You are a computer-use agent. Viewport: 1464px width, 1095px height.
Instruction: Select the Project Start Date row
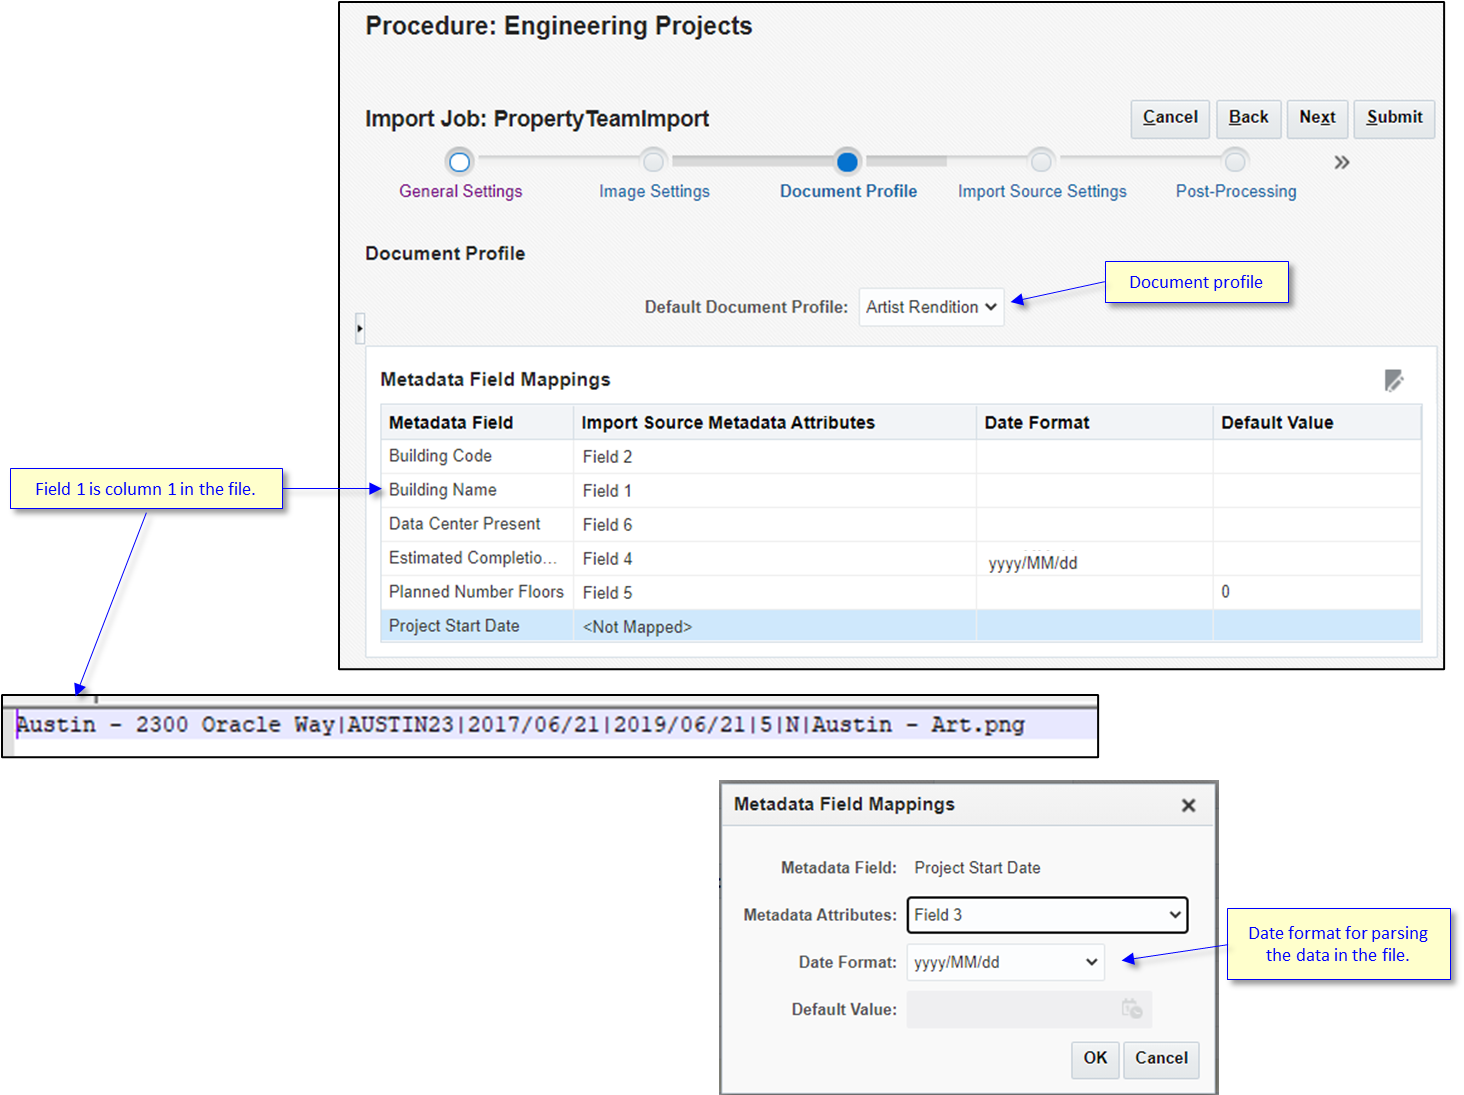[454, 625]
